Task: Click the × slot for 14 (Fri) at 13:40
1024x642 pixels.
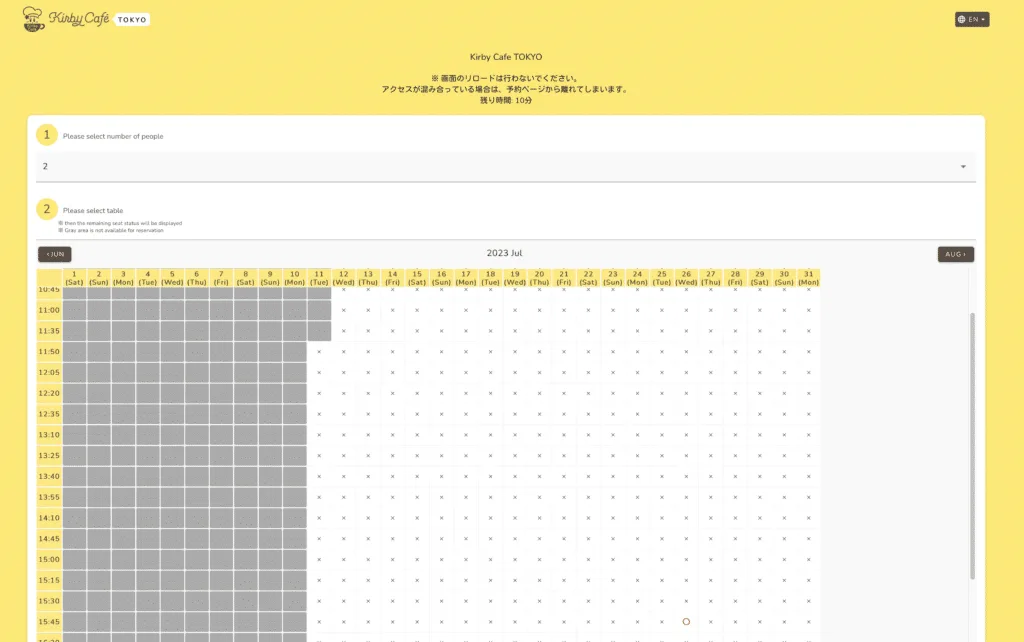Action: (x=392, y=477)
